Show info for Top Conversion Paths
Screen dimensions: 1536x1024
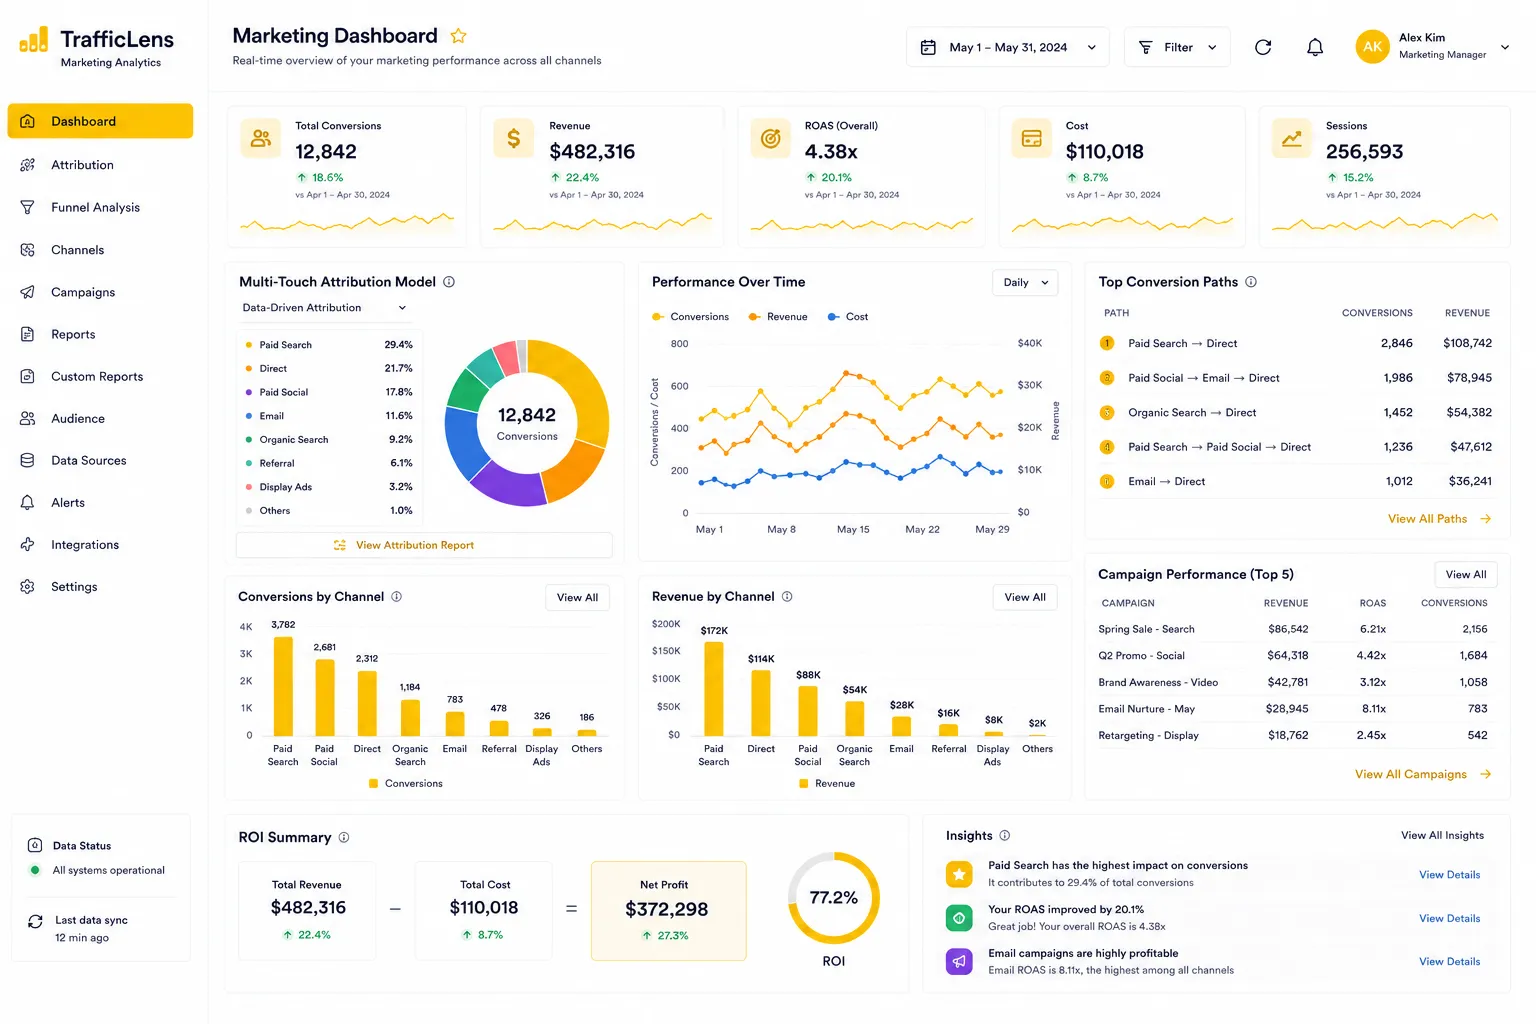[x=1251, y=282]
